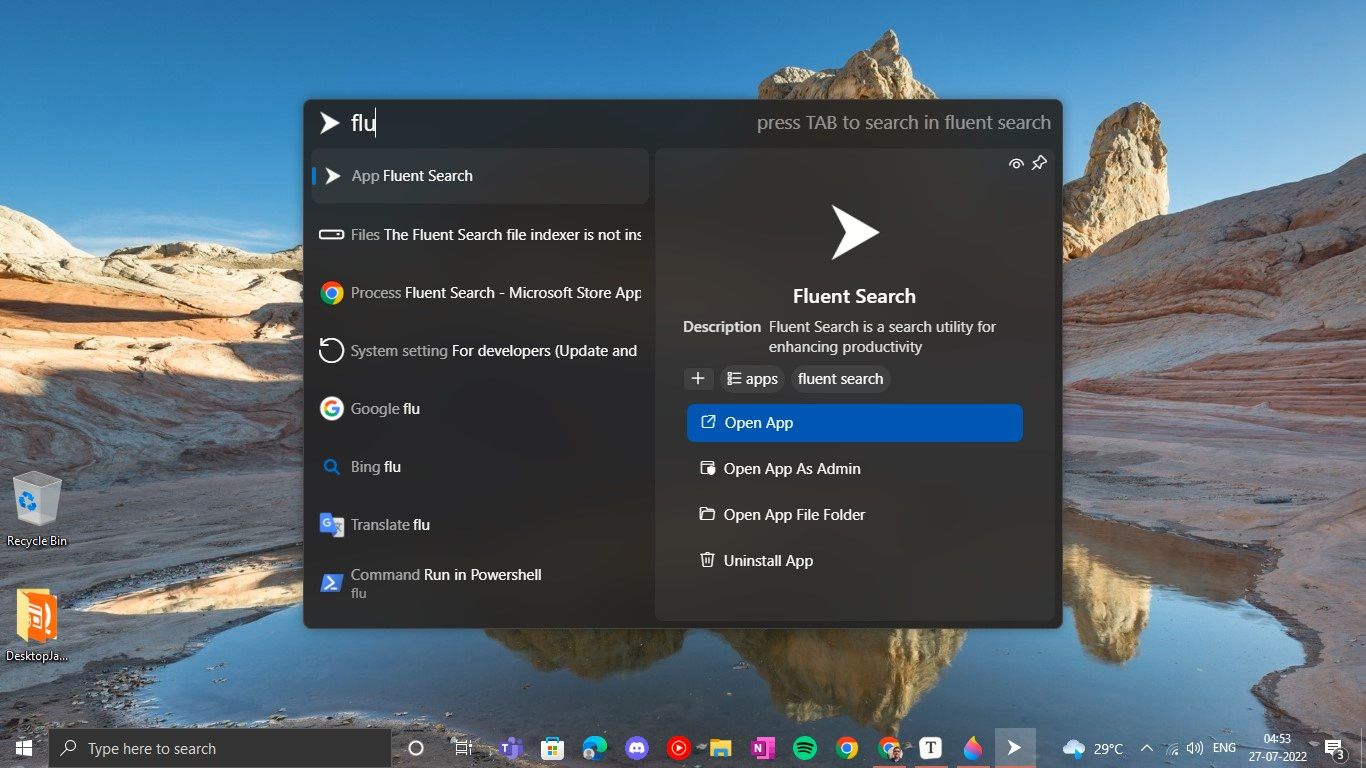Click the large Fluent Search logo in preview

click(854, 233)
